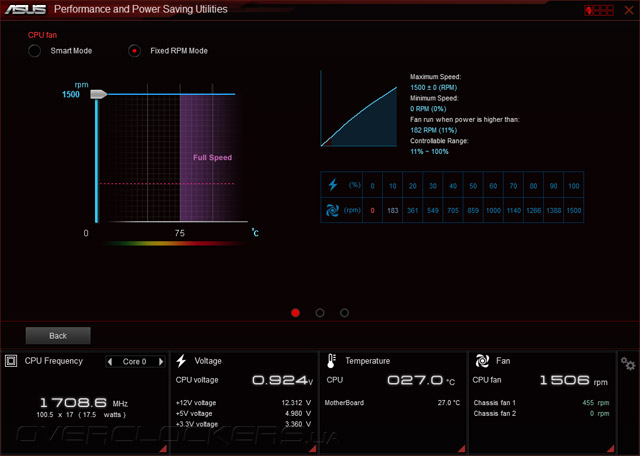The height and width of the screenshot is (456, 640).
Task: Click the 75 temperature axis label
Action: [x=180, y=233]
